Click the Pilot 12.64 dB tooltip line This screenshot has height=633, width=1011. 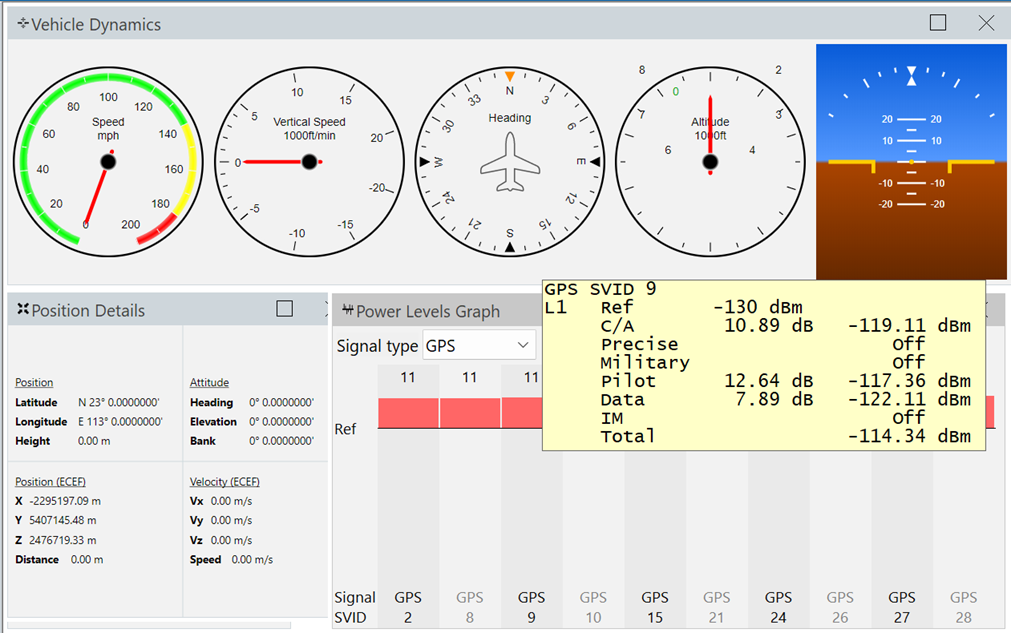[785, 381]
